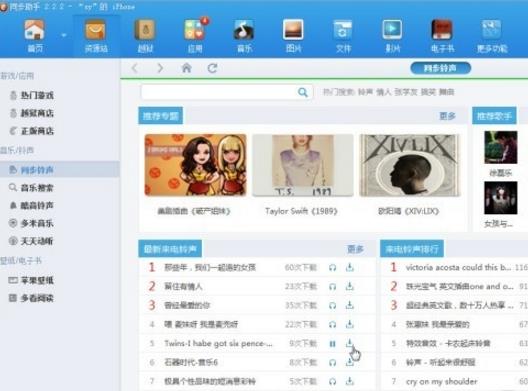Open the first recommended singer photo

click(x=501, y=147)
